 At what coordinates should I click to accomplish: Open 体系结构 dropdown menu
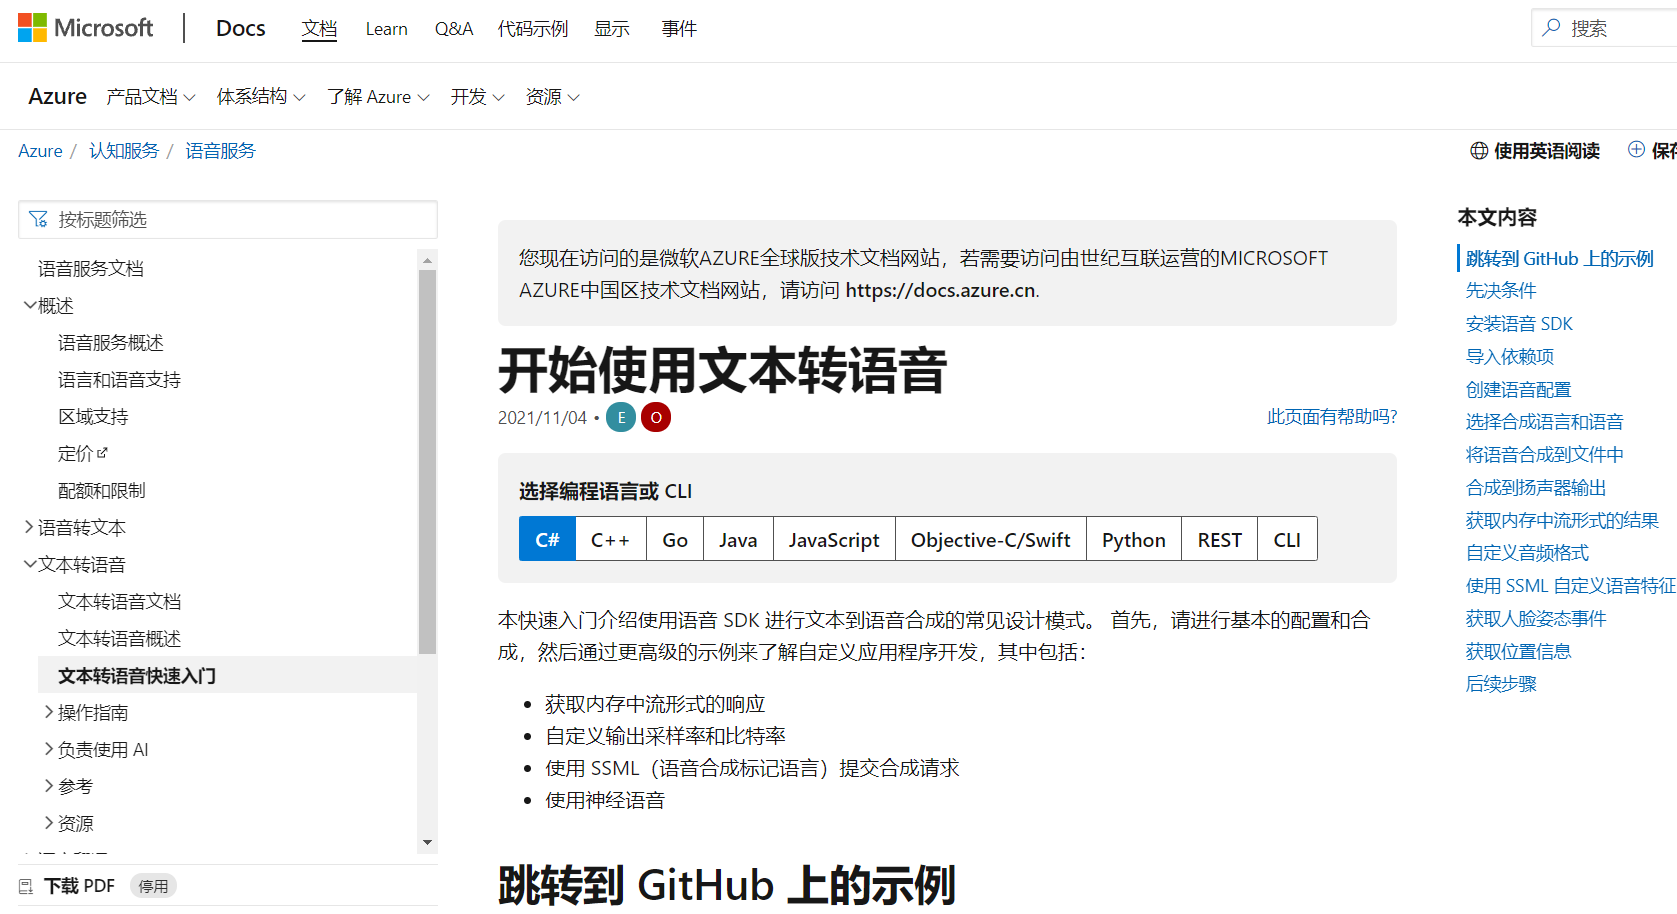[x=261, y=97]
